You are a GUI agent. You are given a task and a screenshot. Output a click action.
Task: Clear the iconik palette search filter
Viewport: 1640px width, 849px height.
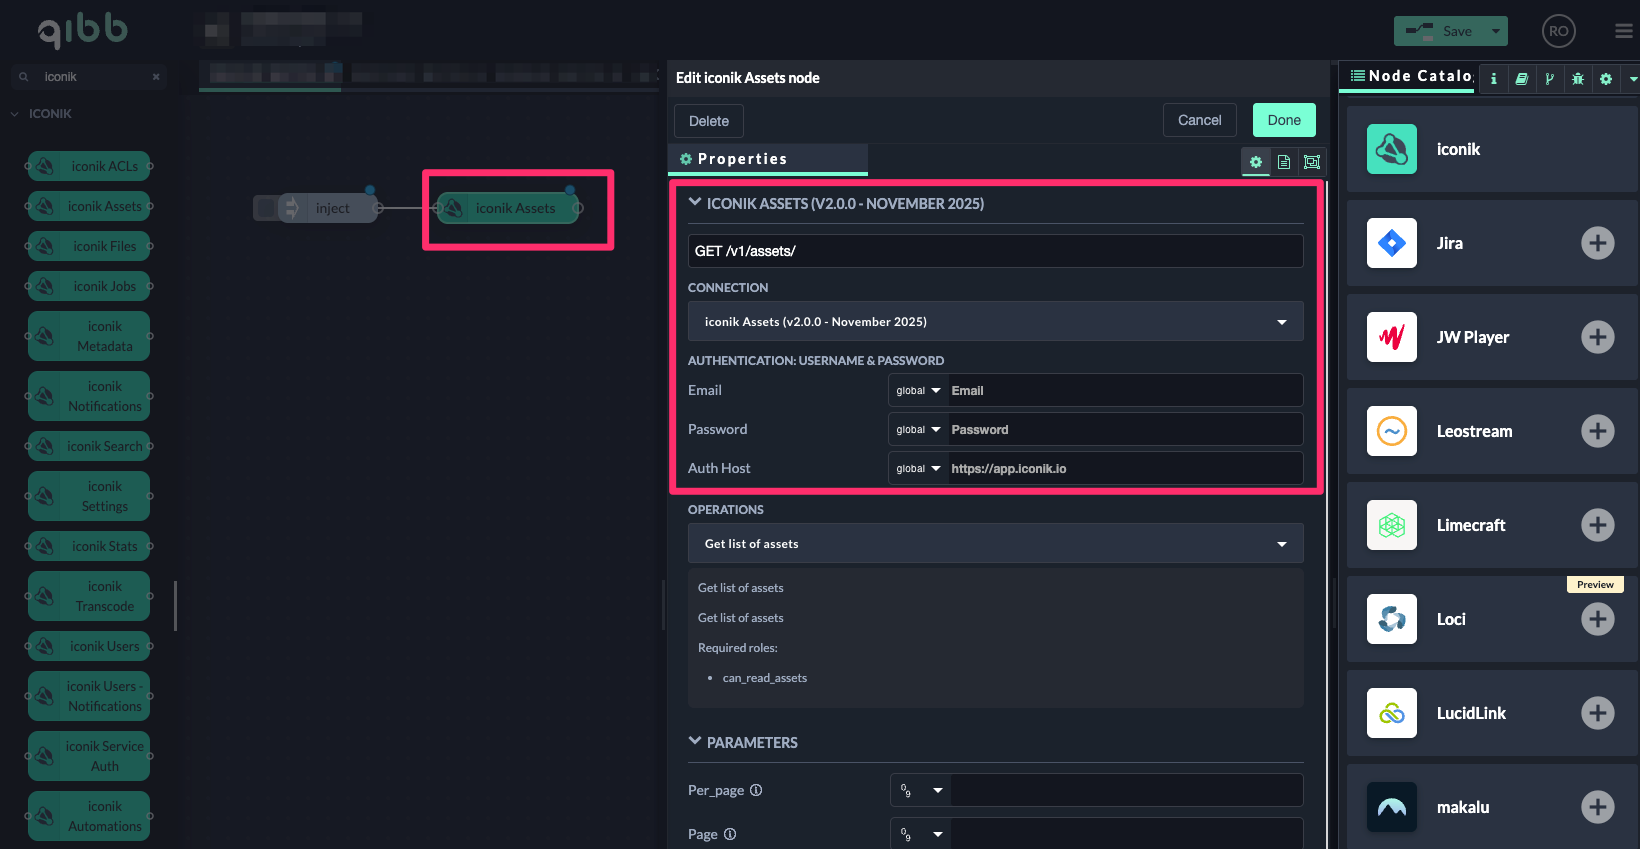[x=156, y=77]
